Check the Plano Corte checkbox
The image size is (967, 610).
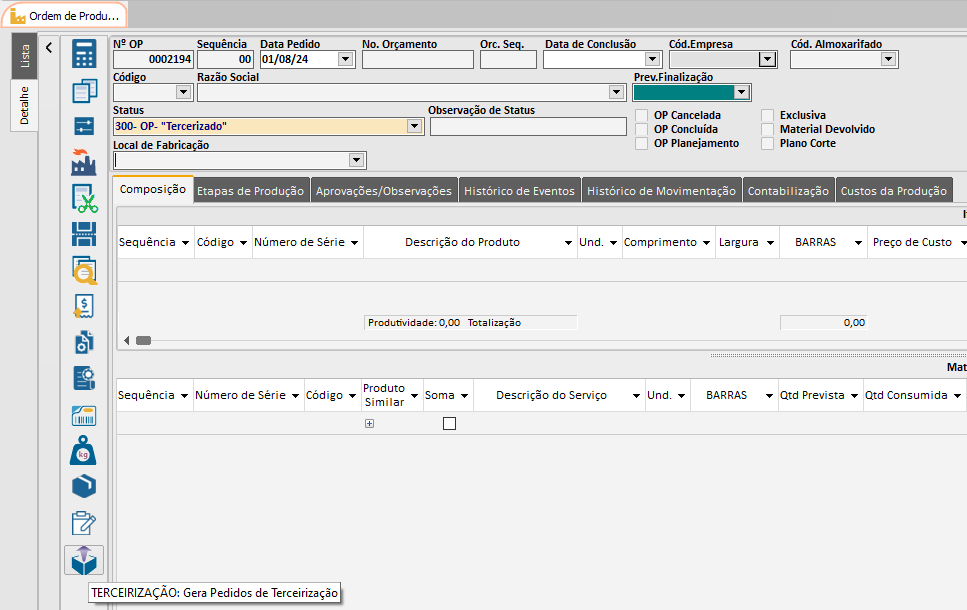coord(767,144)
